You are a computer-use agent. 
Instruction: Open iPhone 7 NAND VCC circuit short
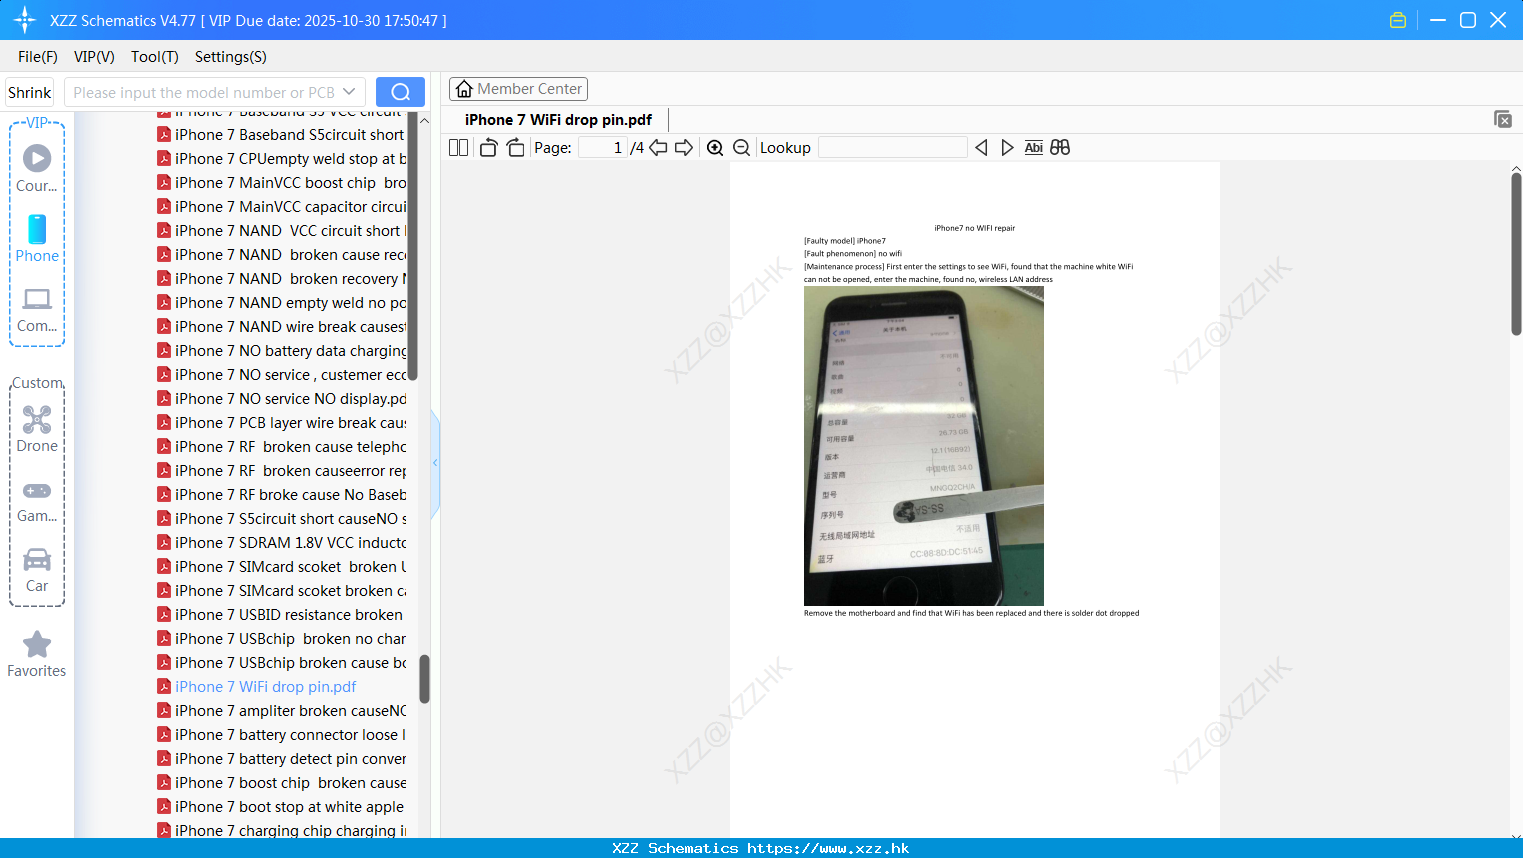(281, 230)
